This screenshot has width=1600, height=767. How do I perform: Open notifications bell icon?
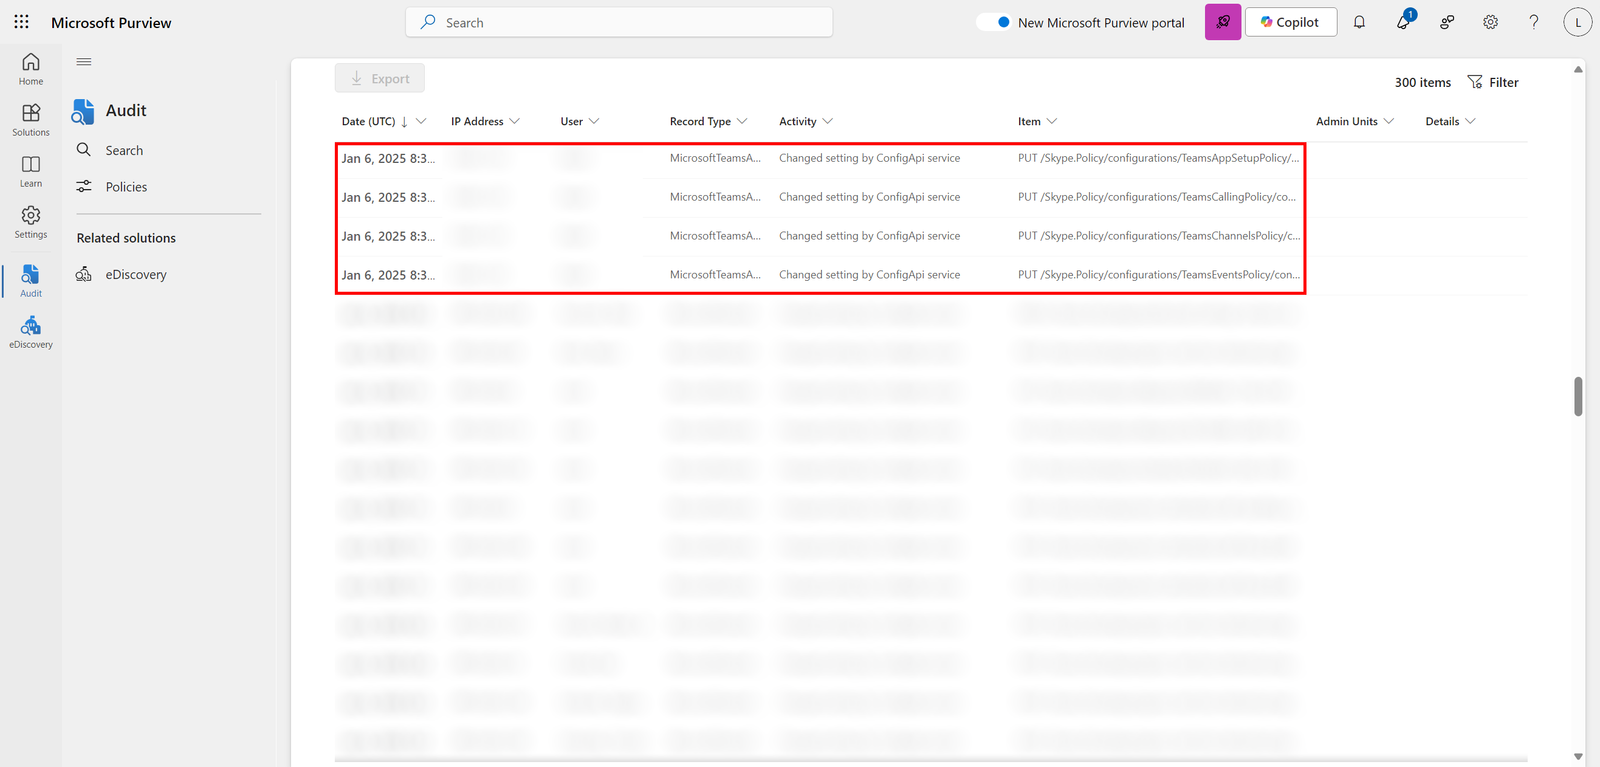[x=1359, y=22]
